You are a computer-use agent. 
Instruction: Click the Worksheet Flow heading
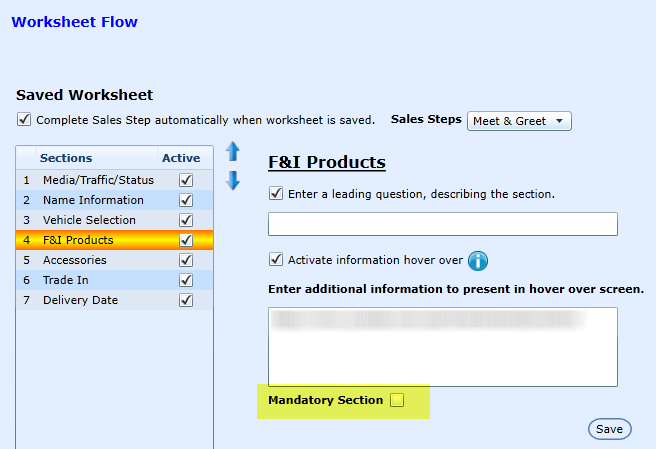(x=74, y=22)
